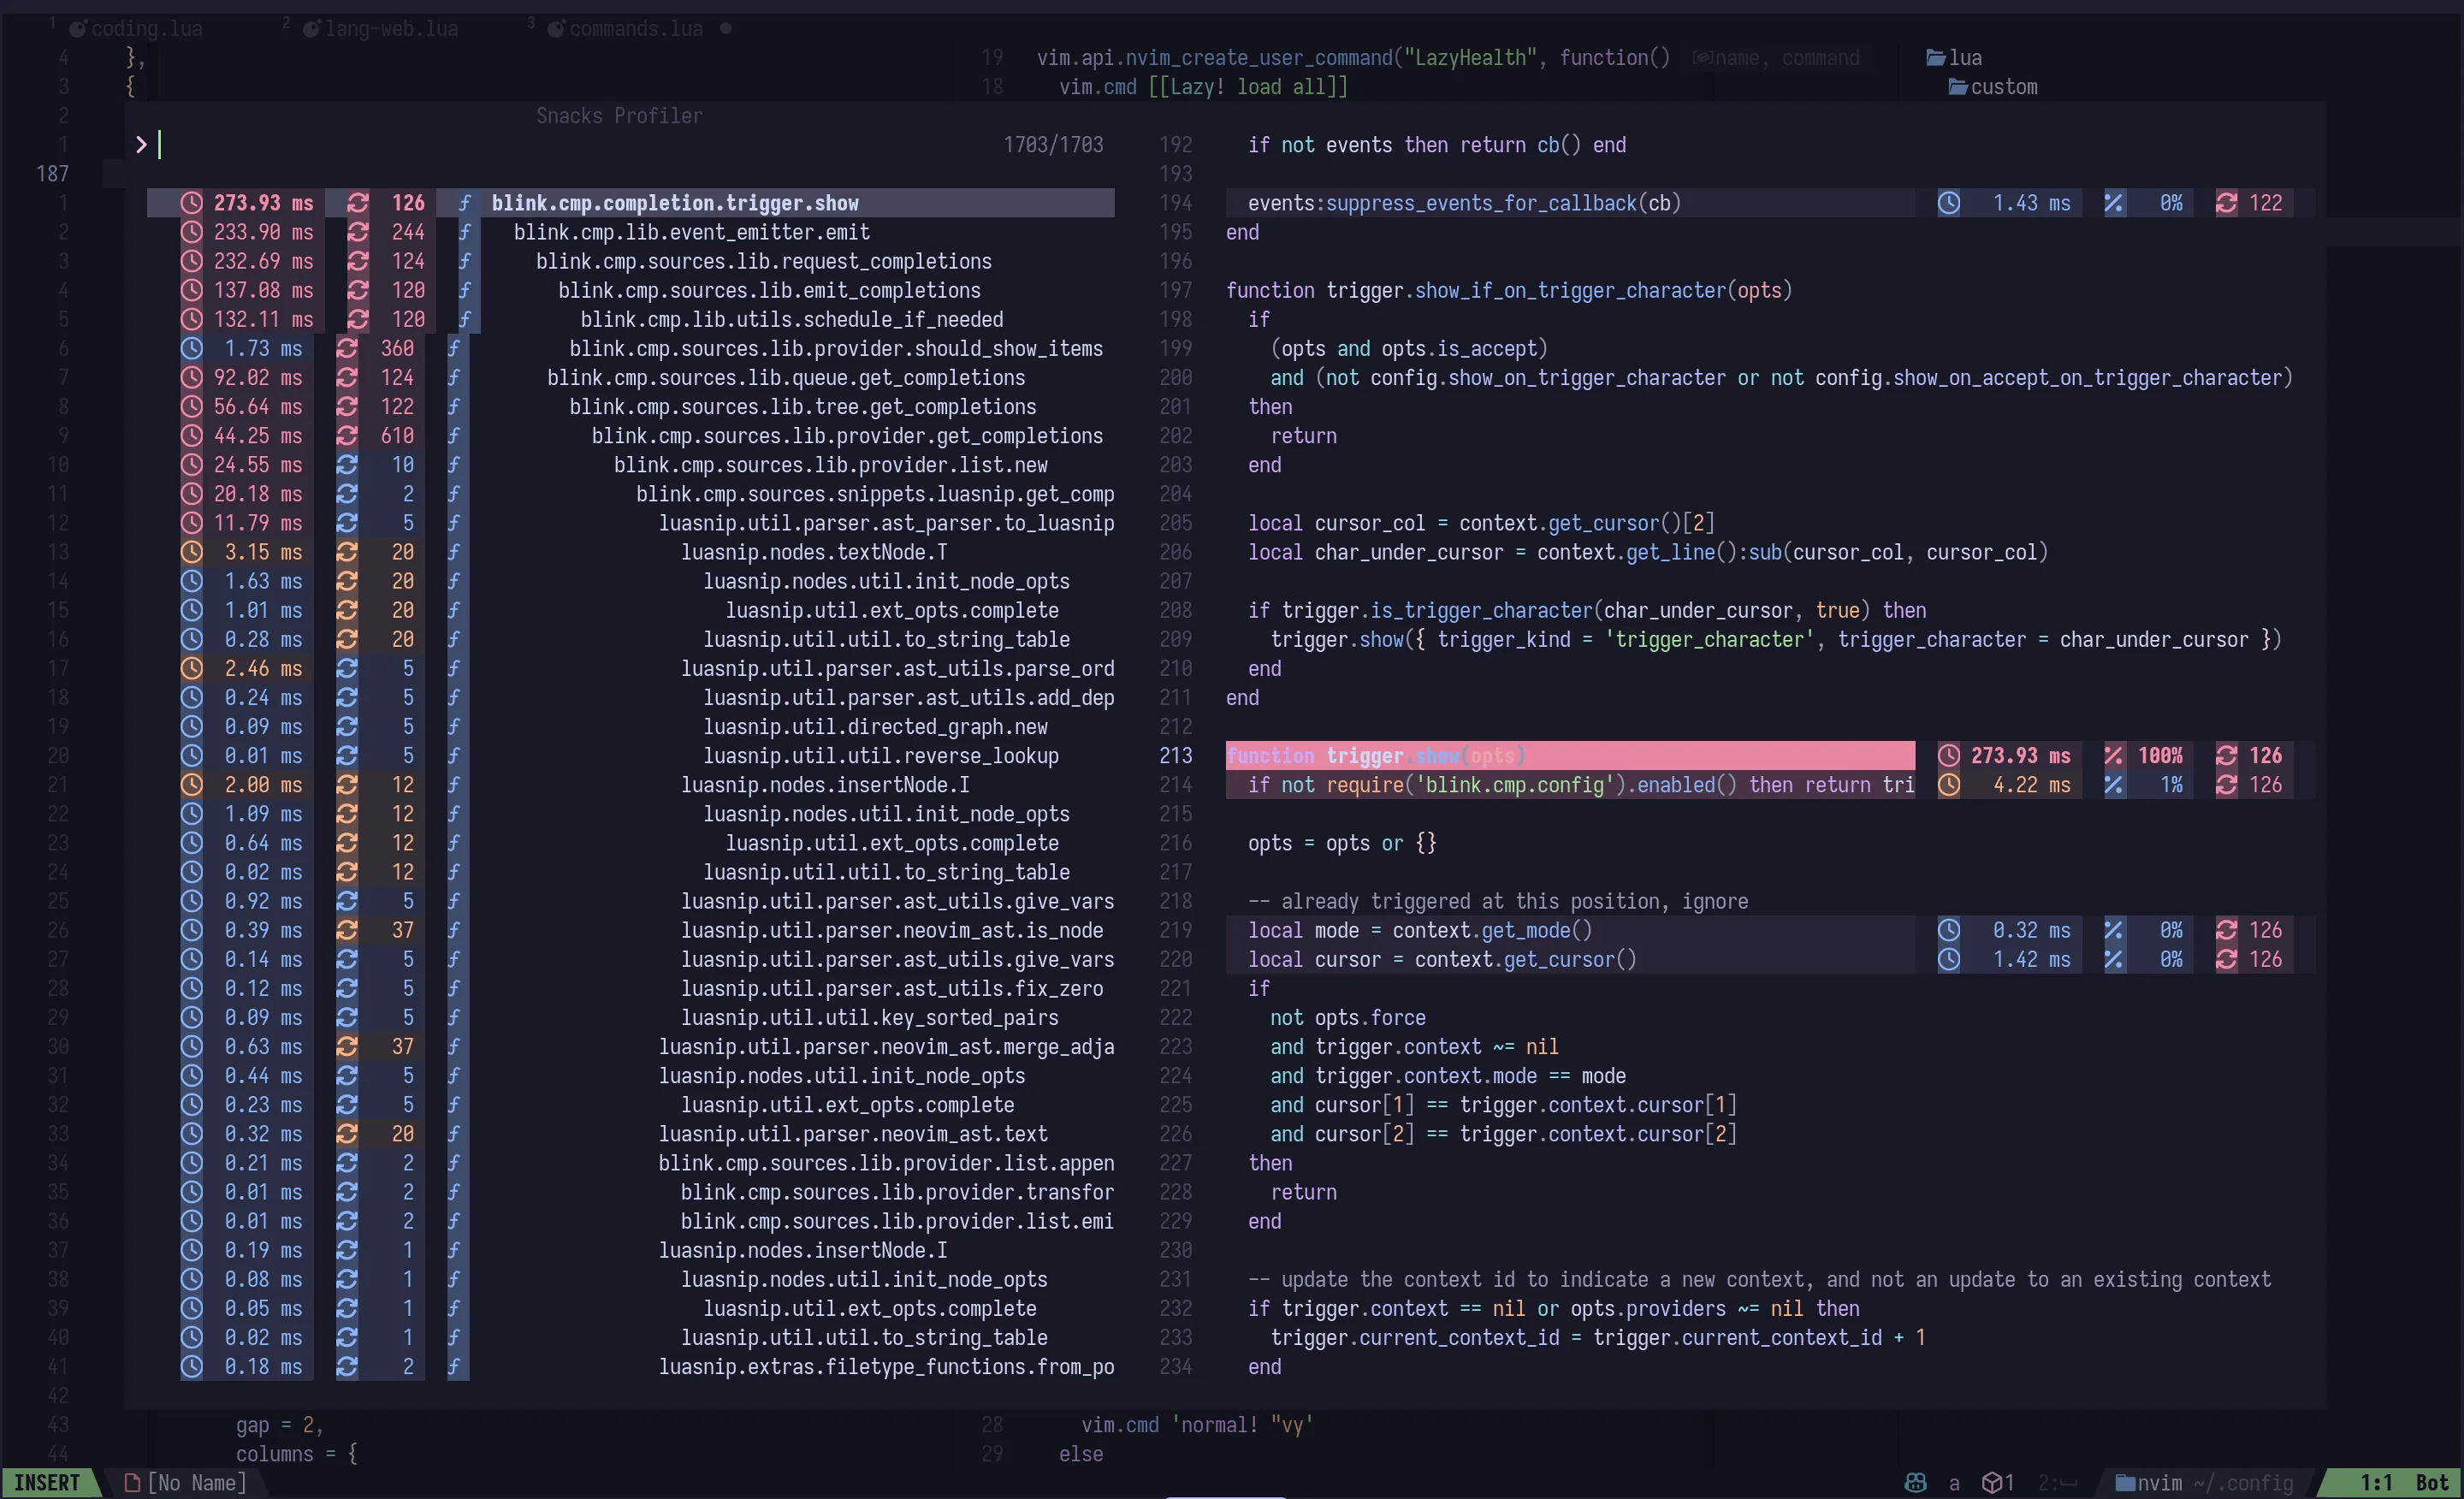This screenshot has height=1499, width=2464.
Task: Click the lua folder icon in file tree
Action: click(x=1936, y=58)
